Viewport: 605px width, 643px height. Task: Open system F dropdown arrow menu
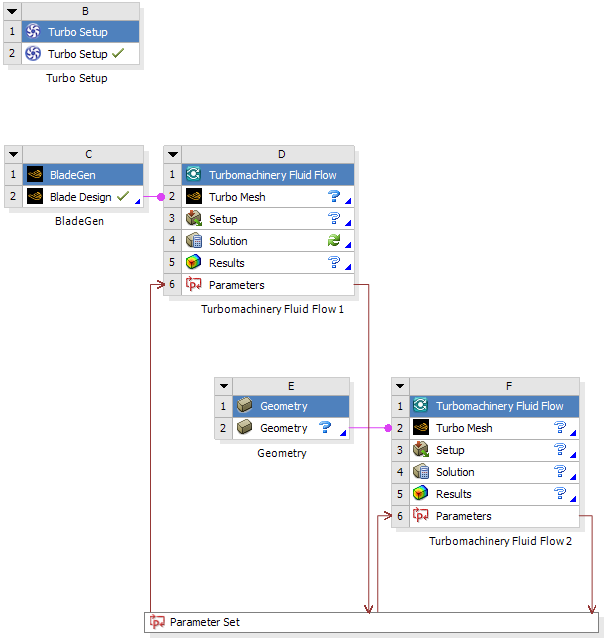tap(400, 386)
